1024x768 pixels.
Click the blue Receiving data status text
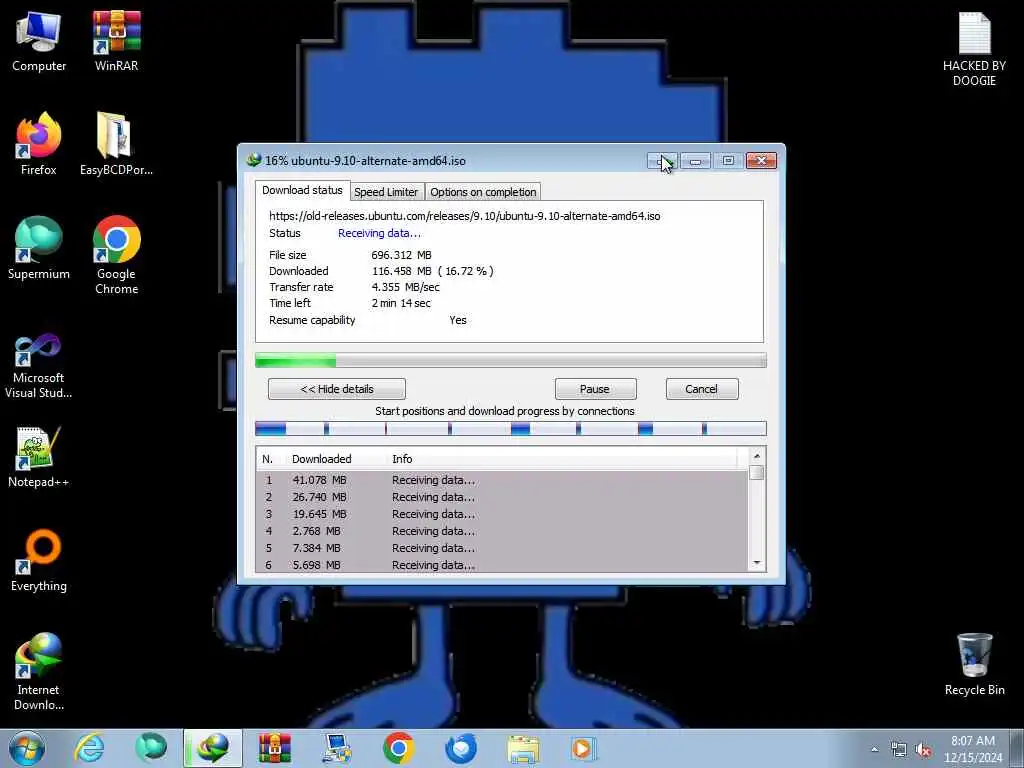coord(379,233)
